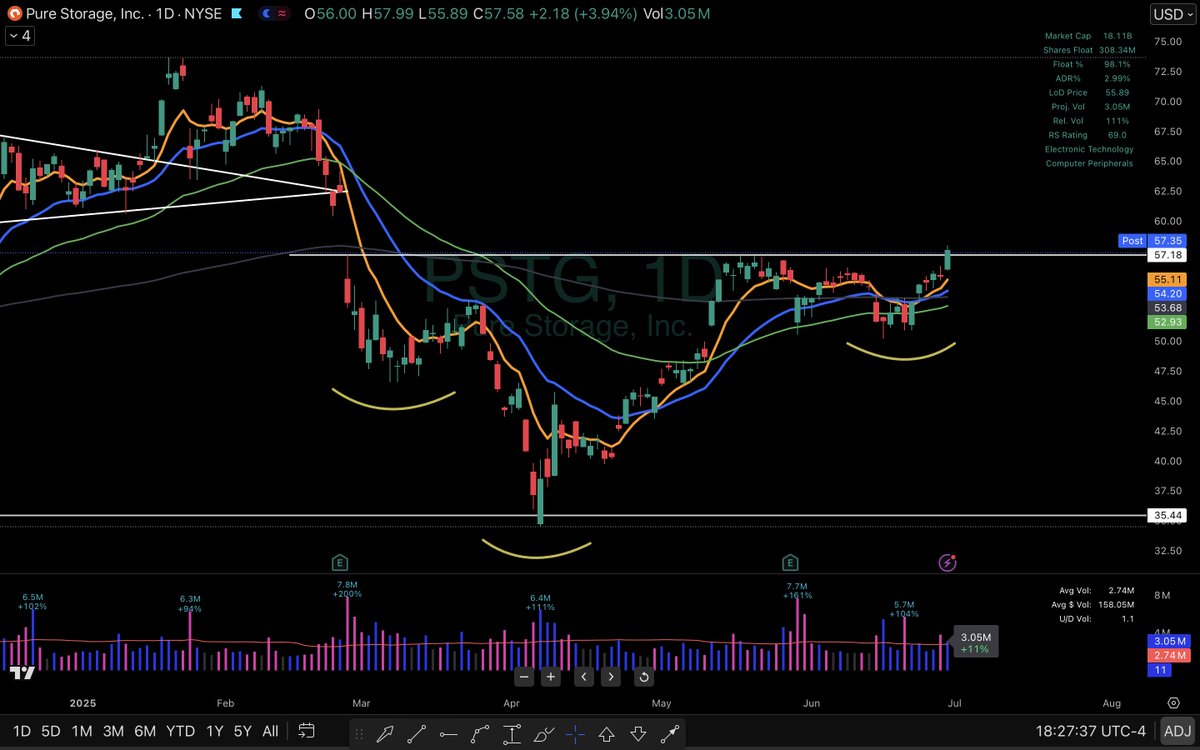Select the 3M time range
The height and width of the screenshot is (750, 1200).
[113, 731]
